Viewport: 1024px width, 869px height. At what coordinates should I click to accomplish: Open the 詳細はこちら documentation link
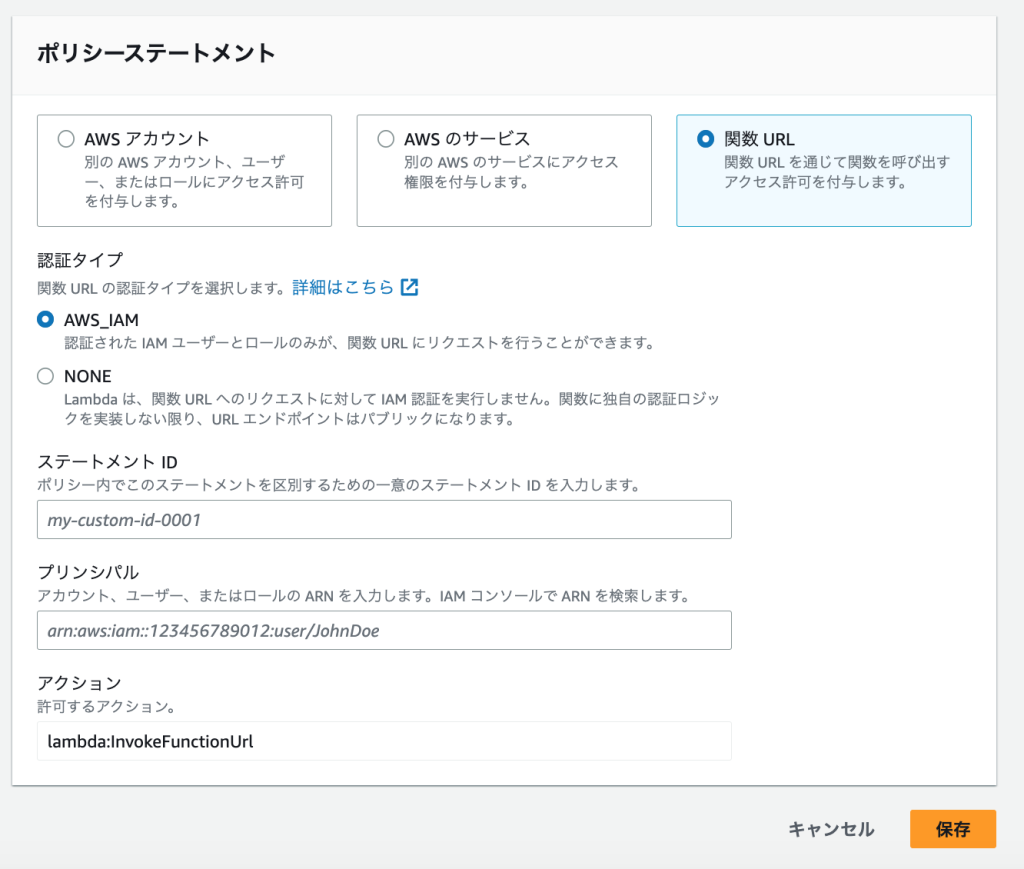(360, 287)
